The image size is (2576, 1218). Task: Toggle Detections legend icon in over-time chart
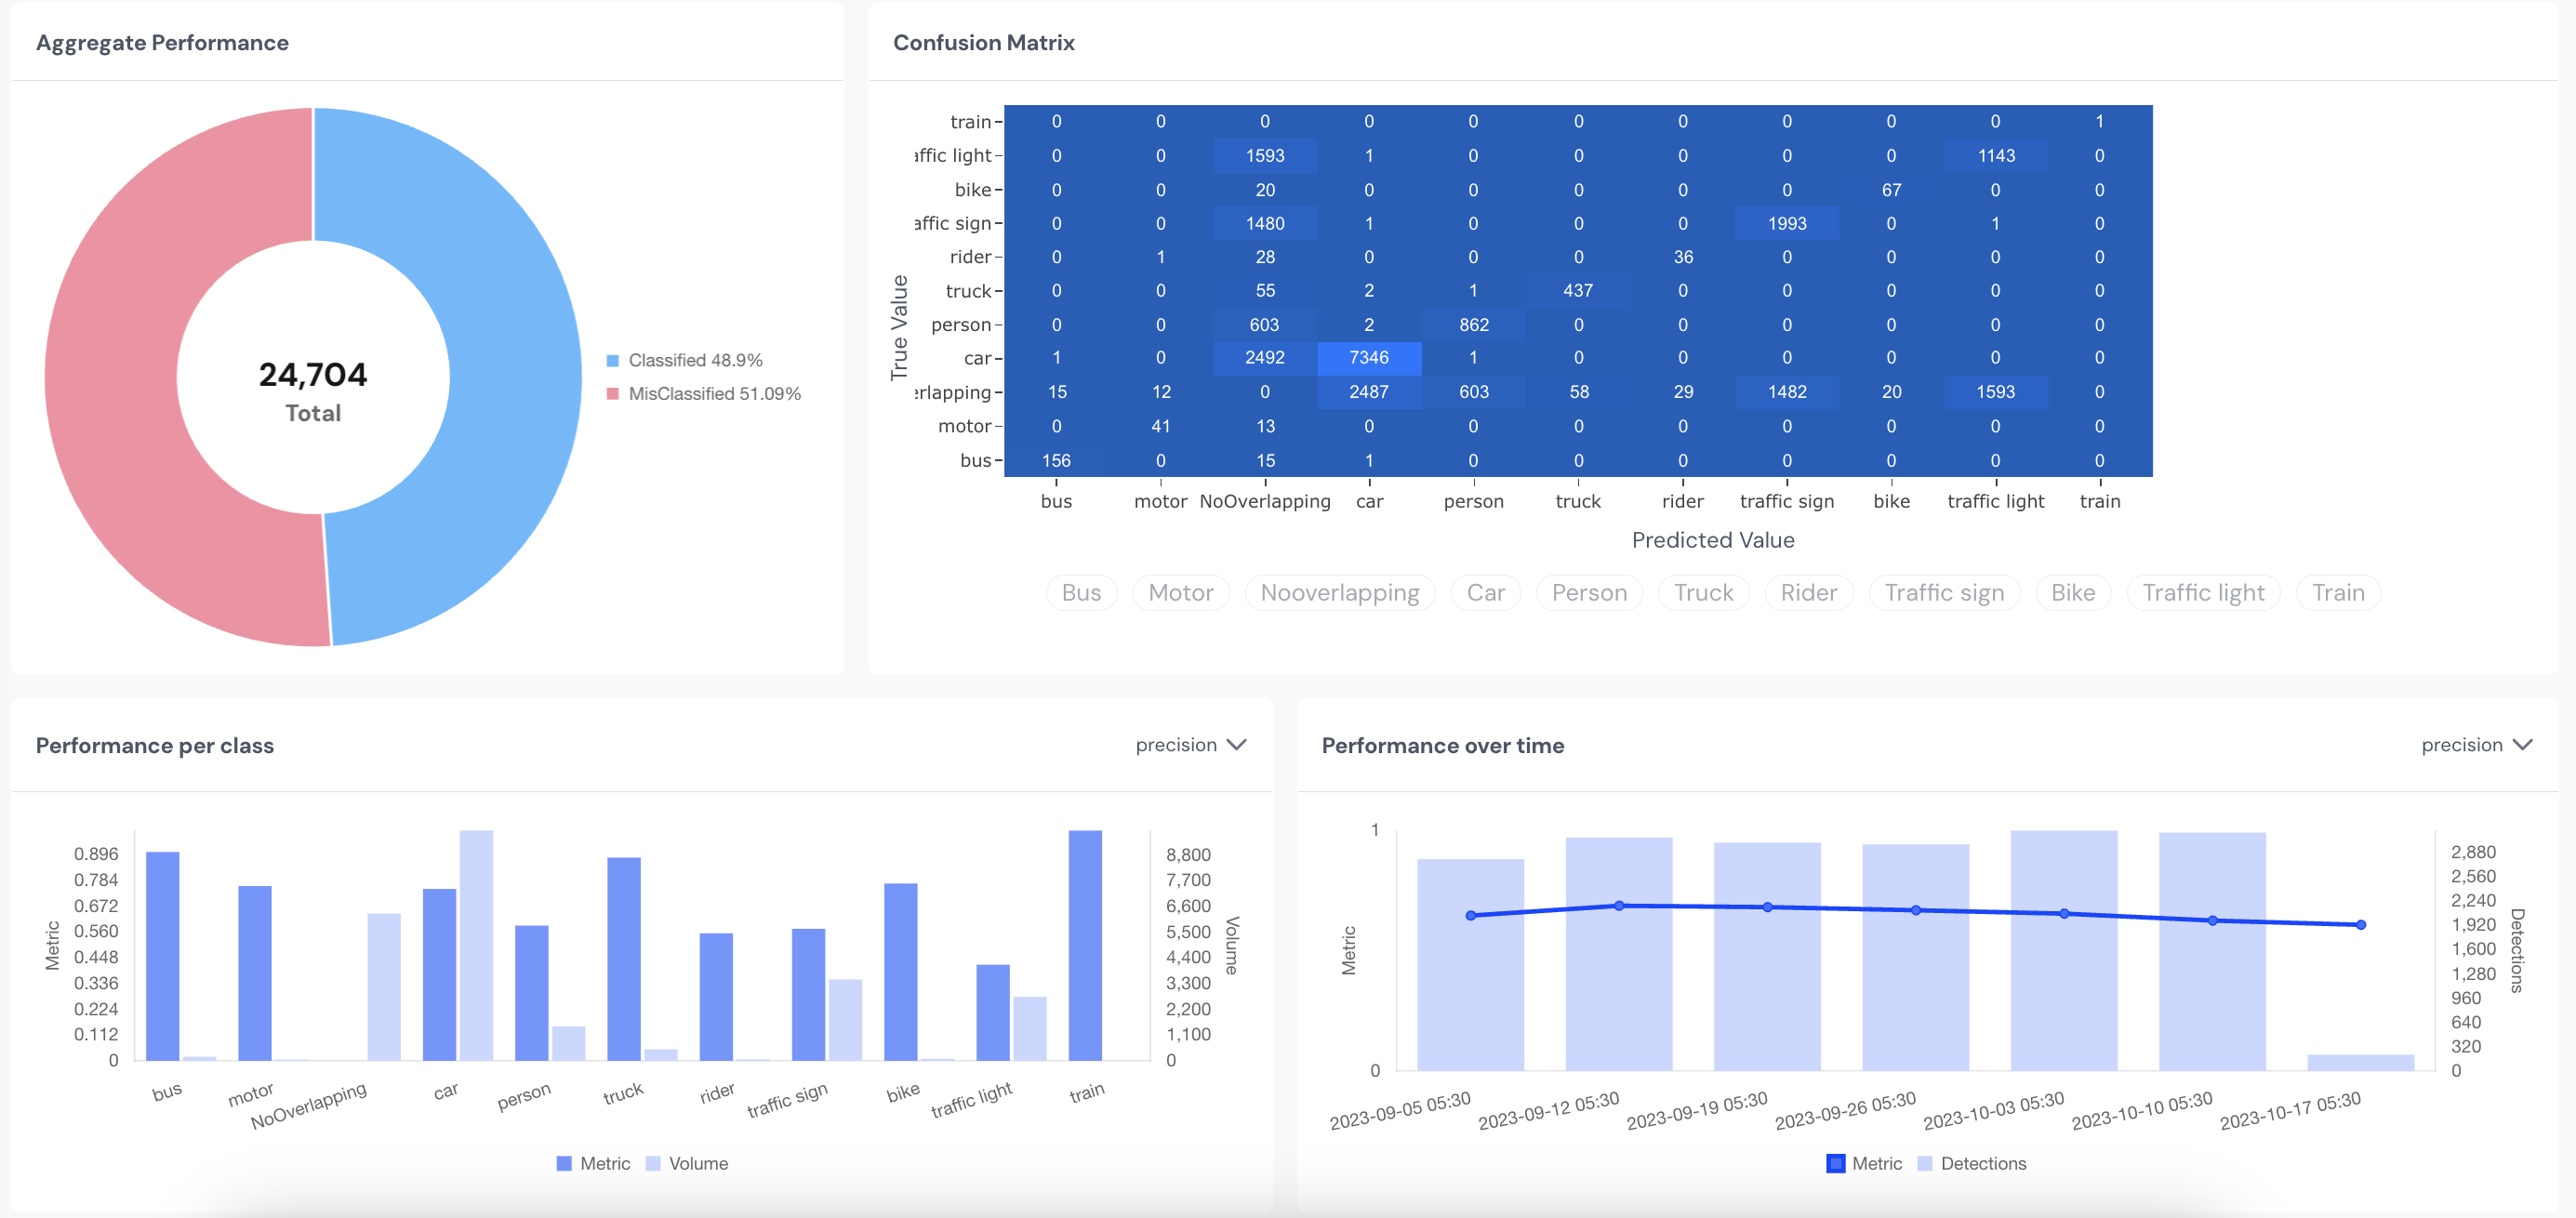(1925, 1164)
